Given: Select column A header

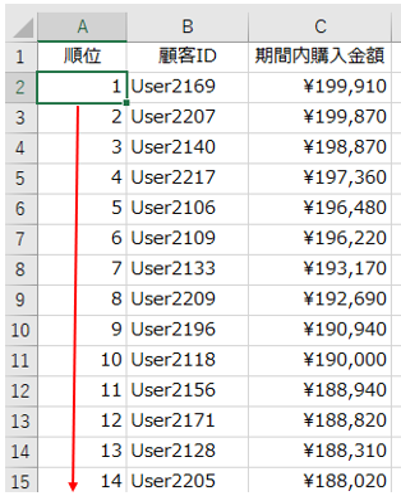Looking at the screenshot, I should [x=82, y=27].
